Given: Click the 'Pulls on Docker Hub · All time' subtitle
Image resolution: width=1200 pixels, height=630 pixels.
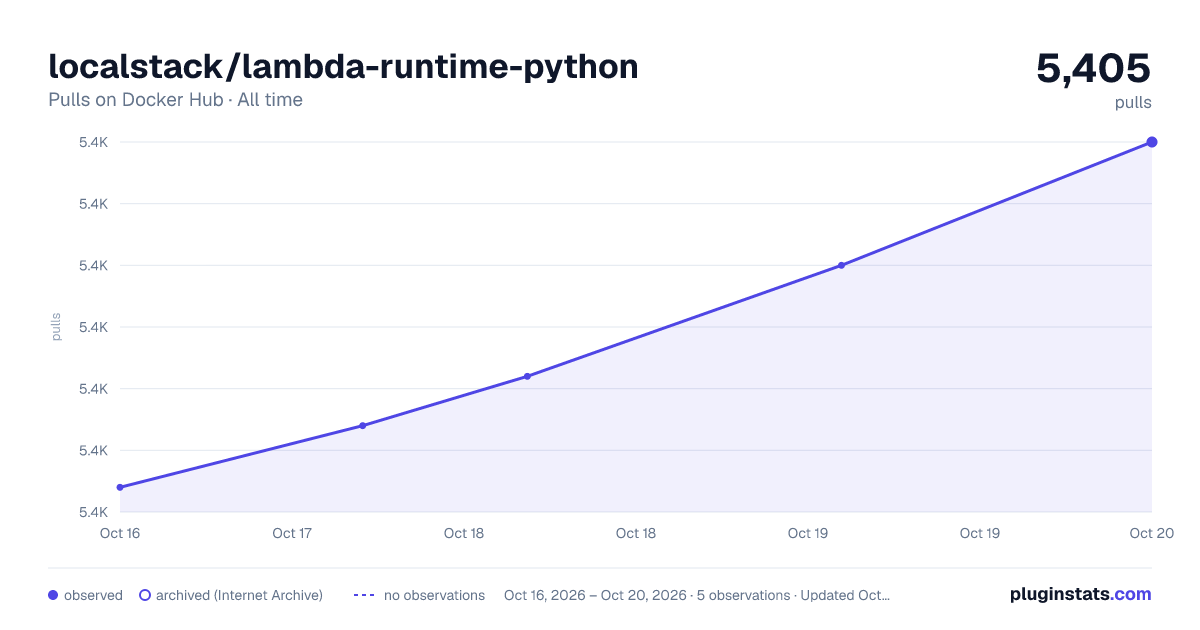Looking at the screenshot, I should (x=175, y=100).
